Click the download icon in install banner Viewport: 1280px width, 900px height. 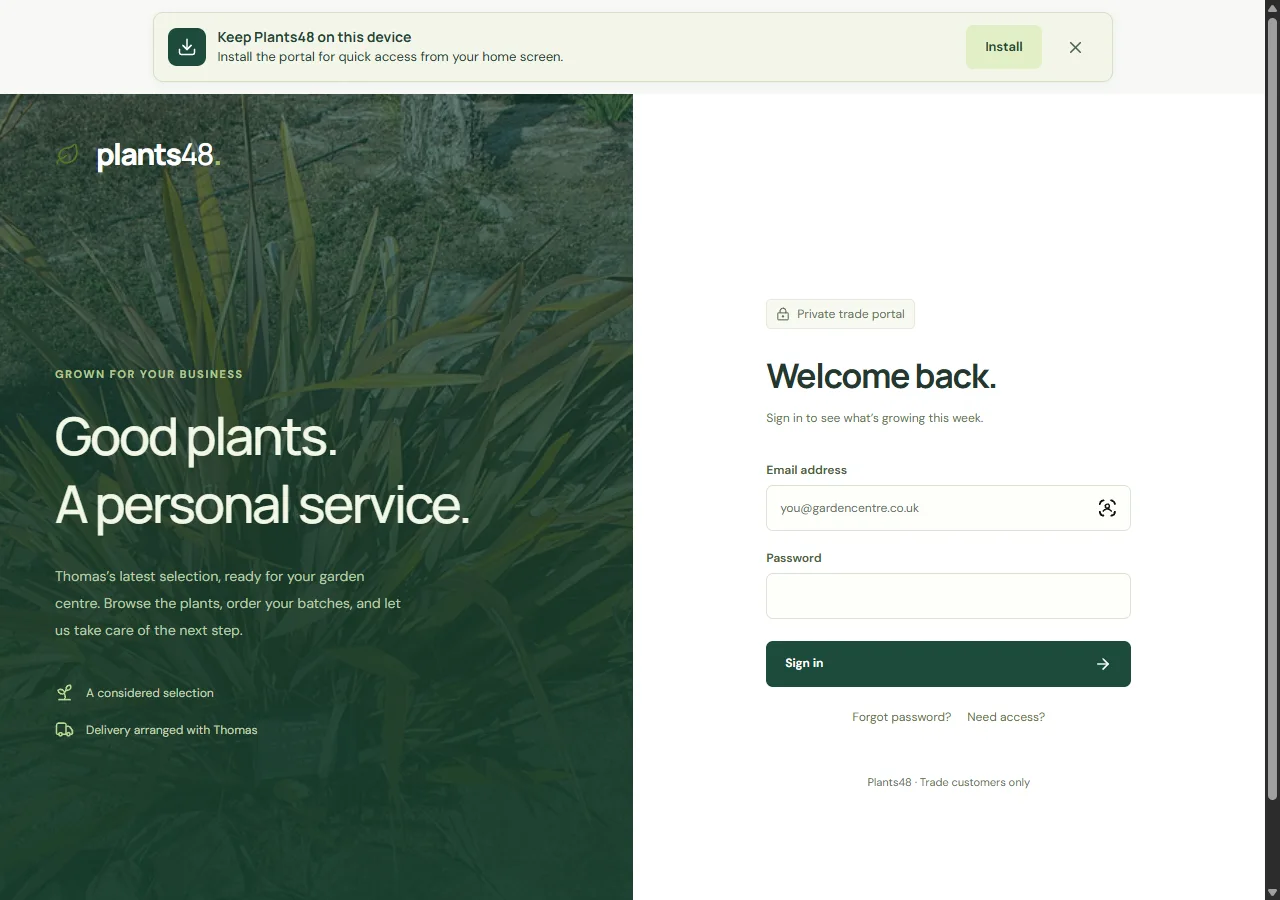click(x=187, y=47)
